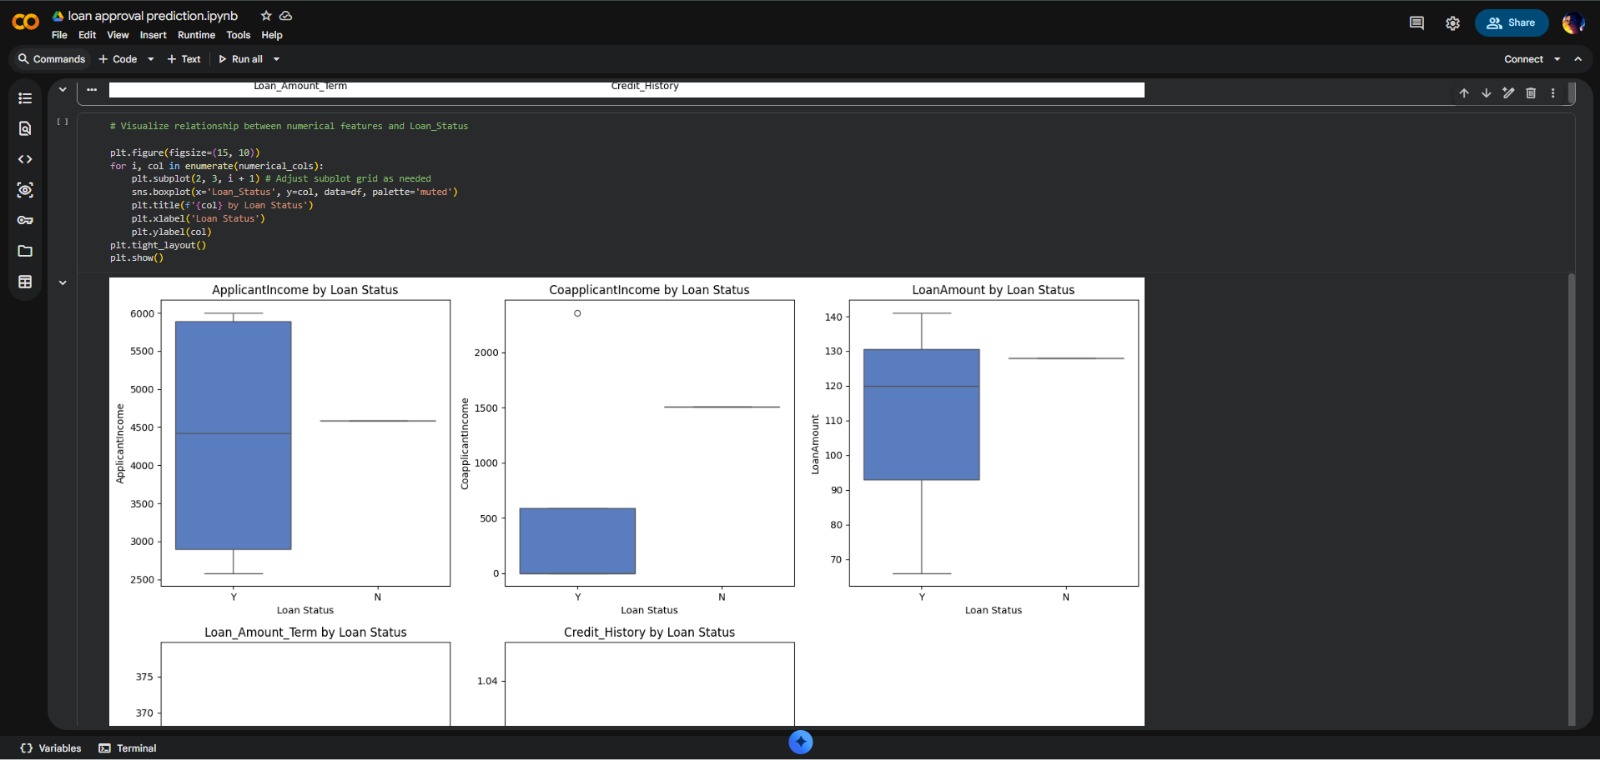This screenshot has height=760, width=1600.
Task: Collapse the boxplot output with its chevron
Action: pos(63,283)
